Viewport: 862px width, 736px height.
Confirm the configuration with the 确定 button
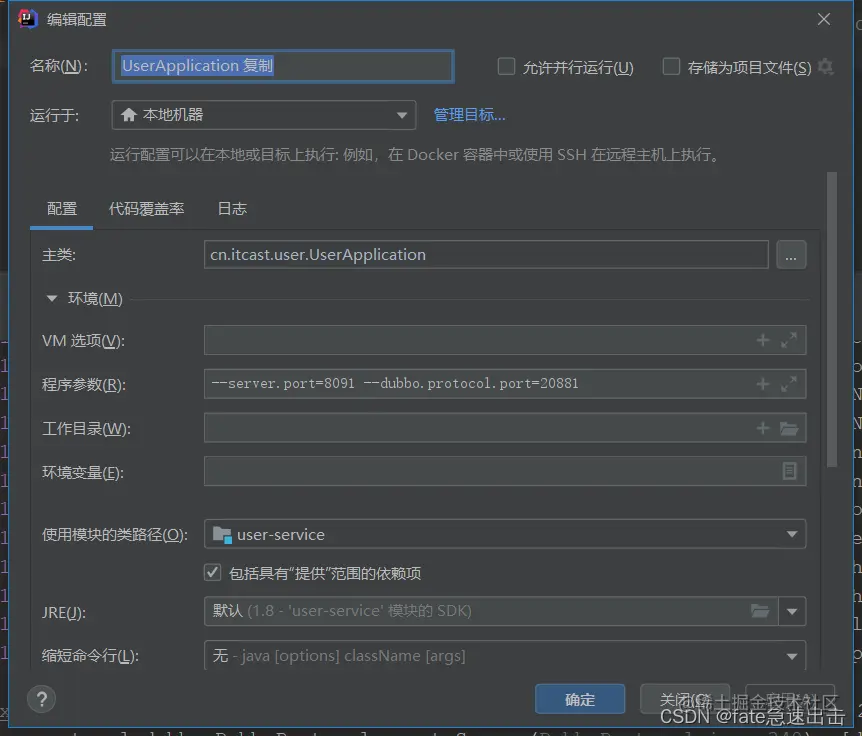pyautogui.click(x=580, y=699)
